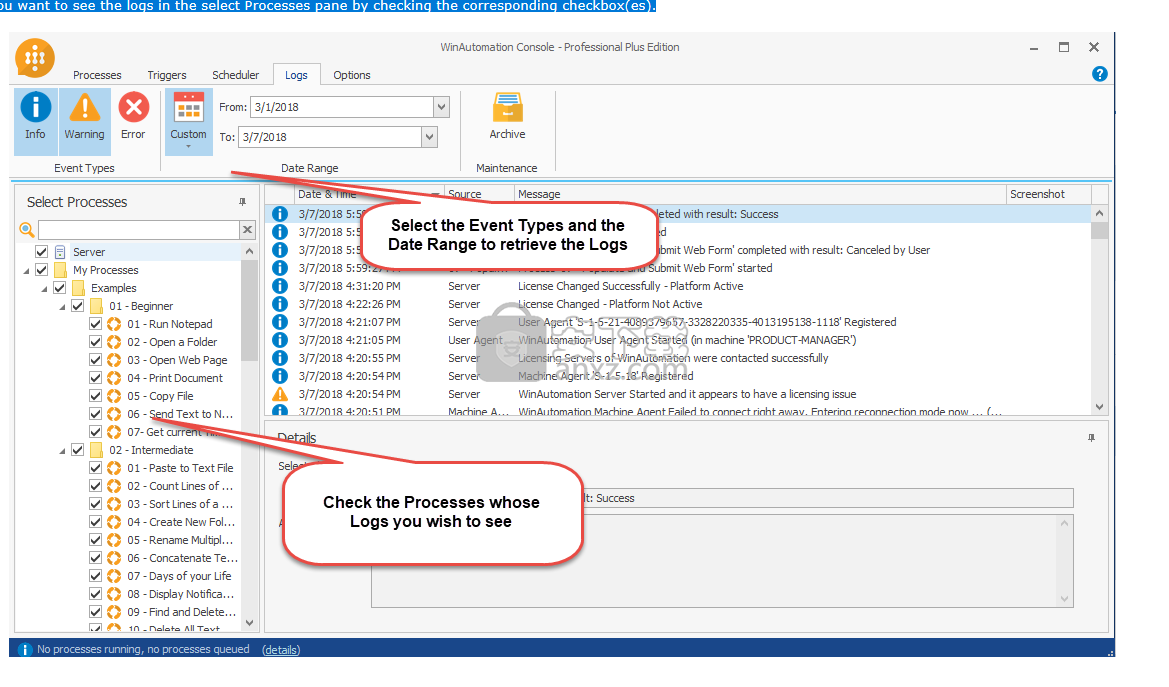
Task: Click the 02 - Intermediate folder icon
Action: point(96,450)
